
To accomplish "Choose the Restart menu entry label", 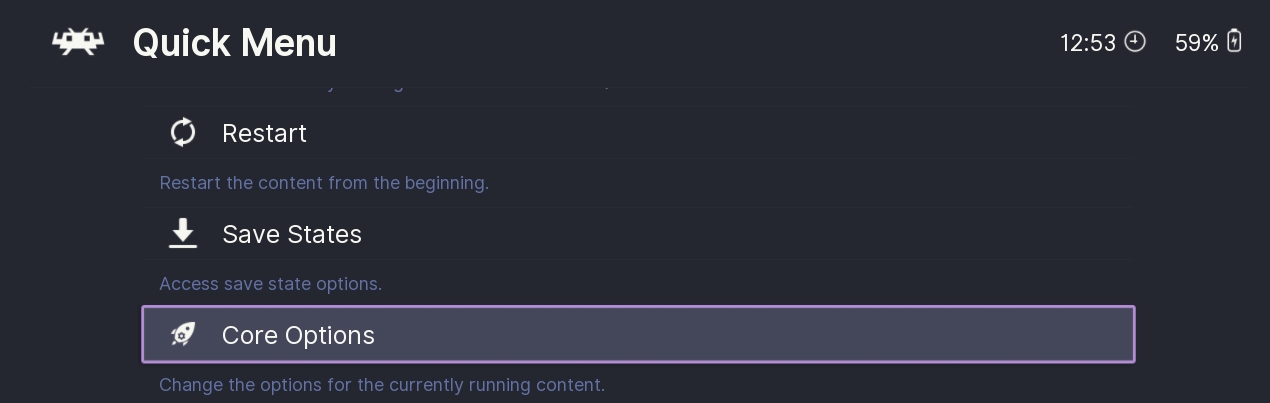I will [x=264, y=133].
